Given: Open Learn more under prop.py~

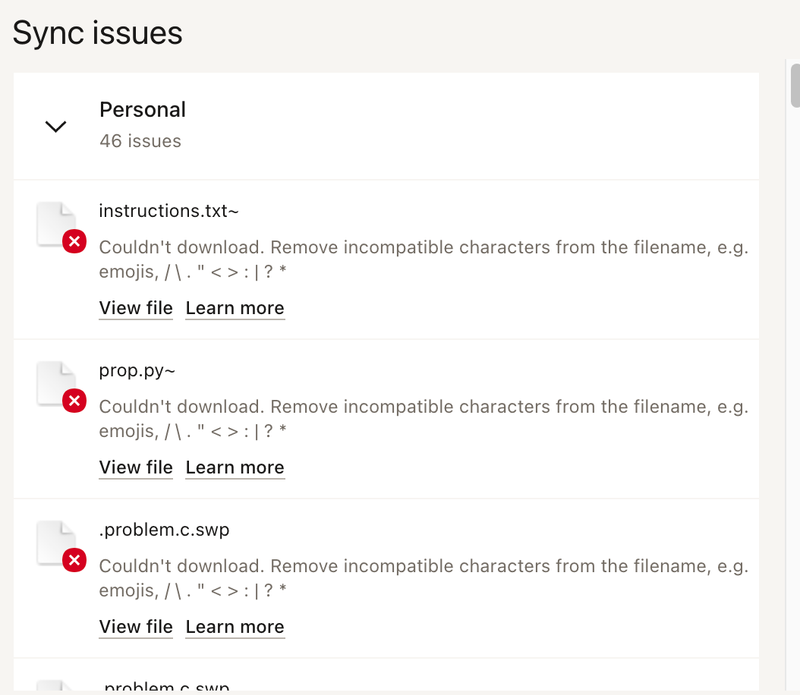Looking at the screenshot, I should 235,467.
